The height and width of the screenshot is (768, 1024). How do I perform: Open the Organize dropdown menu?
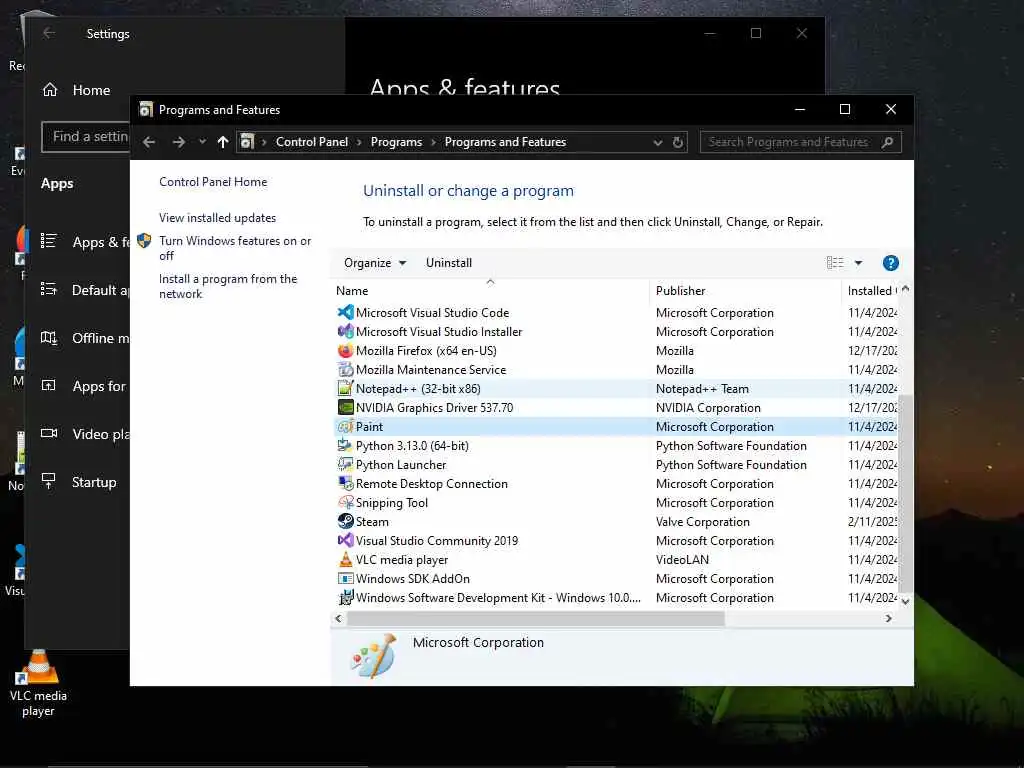pos(375,263)
